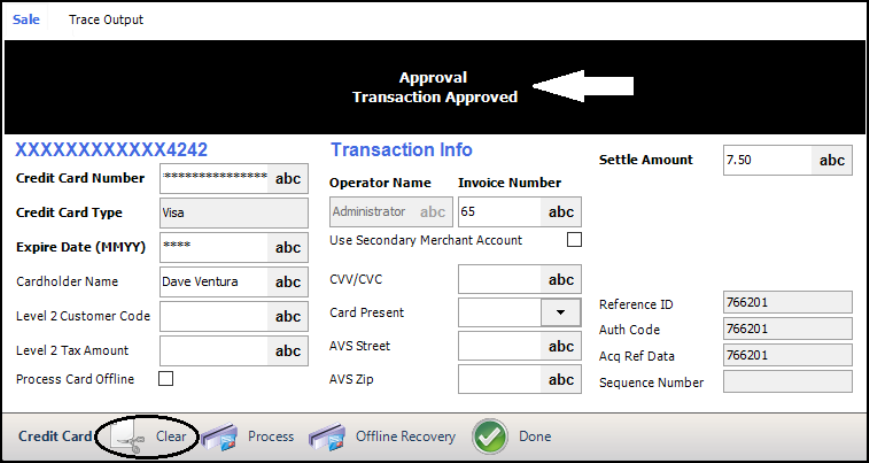The height and width of the screenshot is (463, 869).
Task: Click the Done button label
Action: click(535, 436)
